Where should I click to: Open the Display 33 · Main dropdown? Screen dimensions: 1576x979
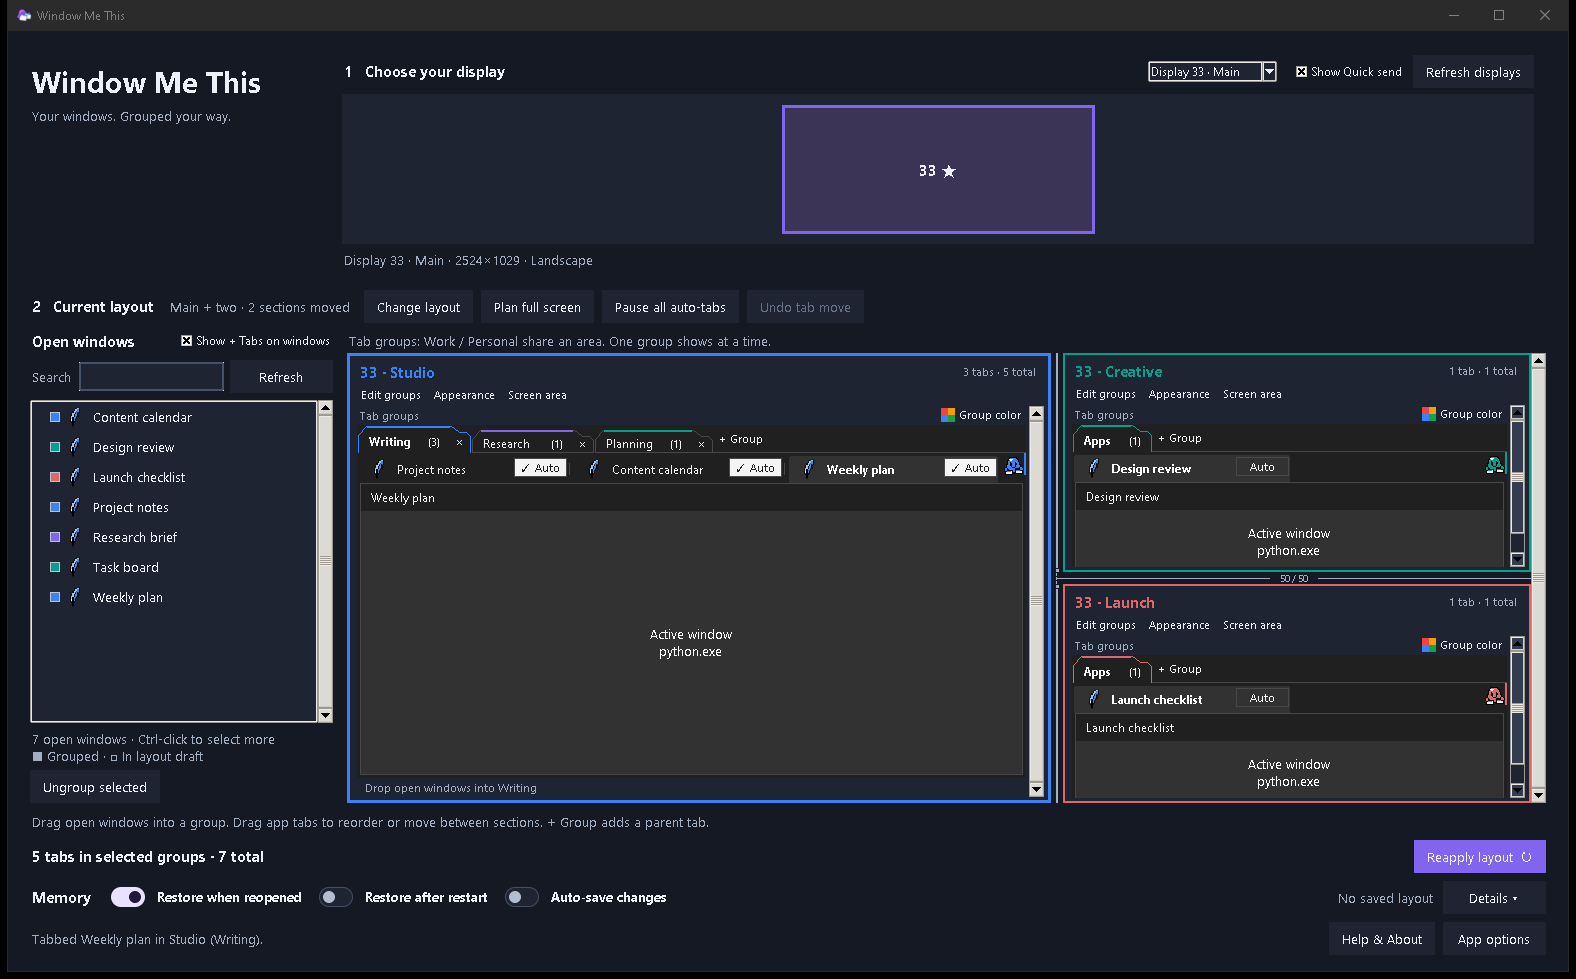pyautogui.click(x=1212, y=72)
